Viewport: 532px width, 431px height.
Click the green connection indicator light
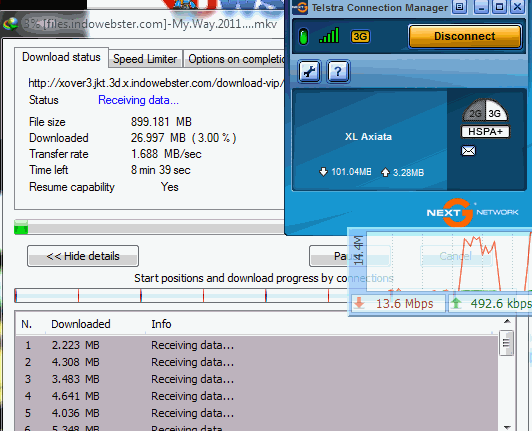304,36
